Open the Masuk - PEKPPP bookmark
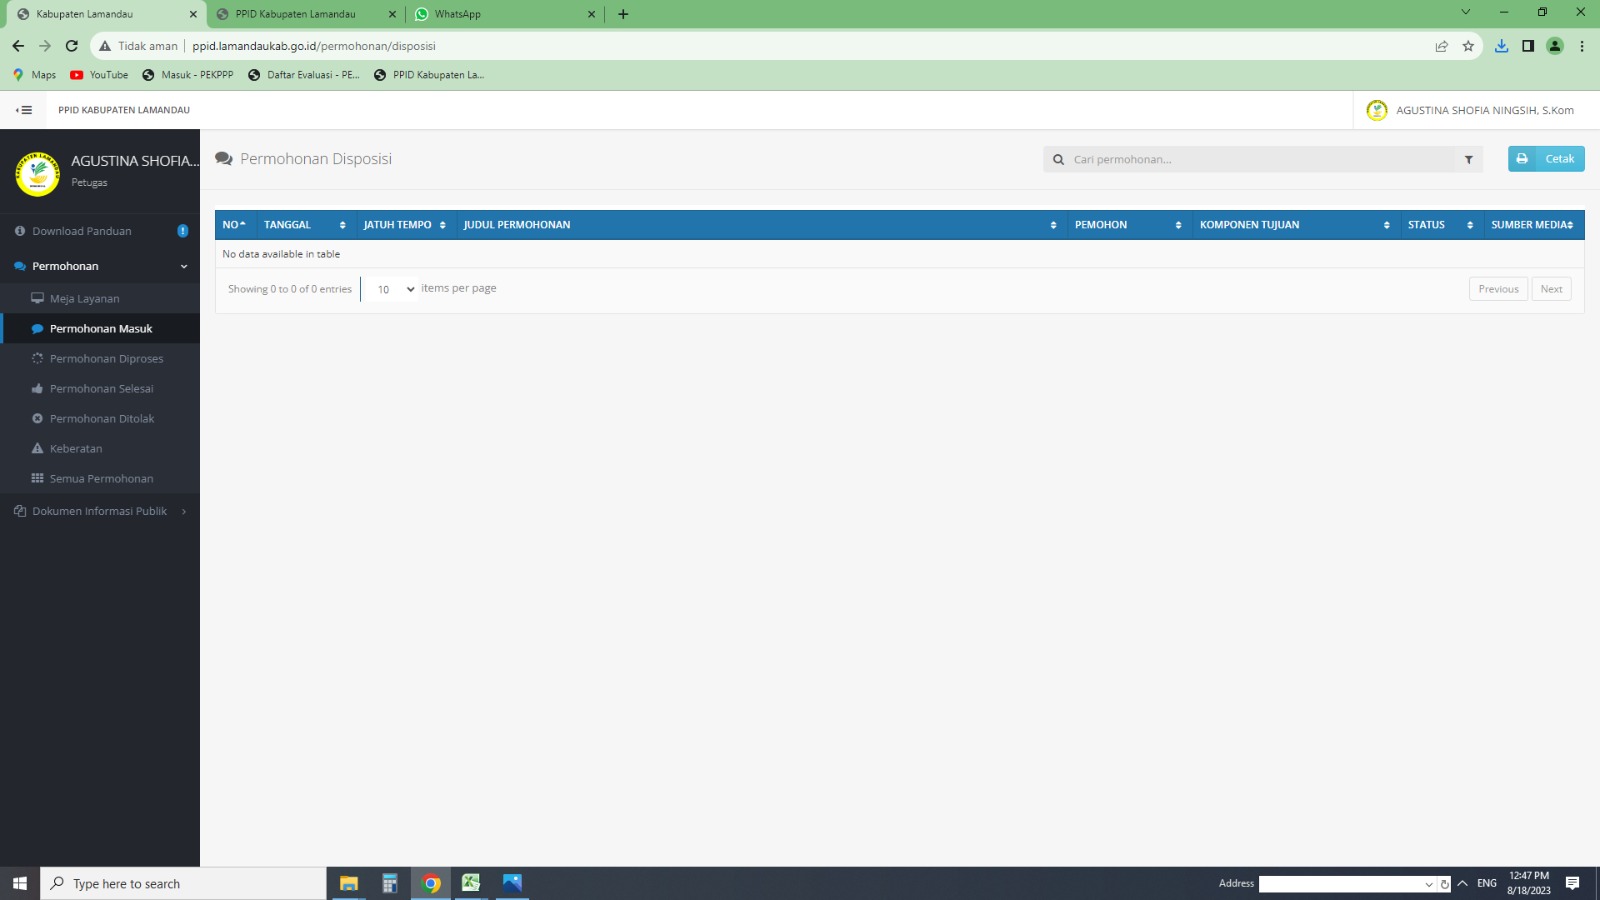 tap(188, 75)
